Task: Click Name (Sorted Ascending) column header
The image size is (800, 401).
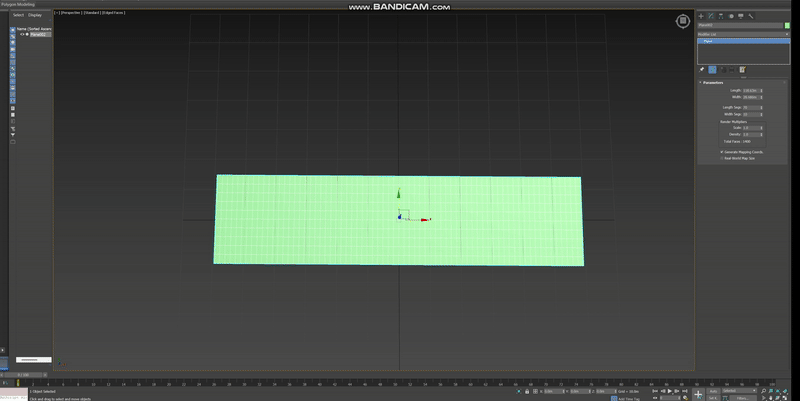Action: (x=34, y=29)
